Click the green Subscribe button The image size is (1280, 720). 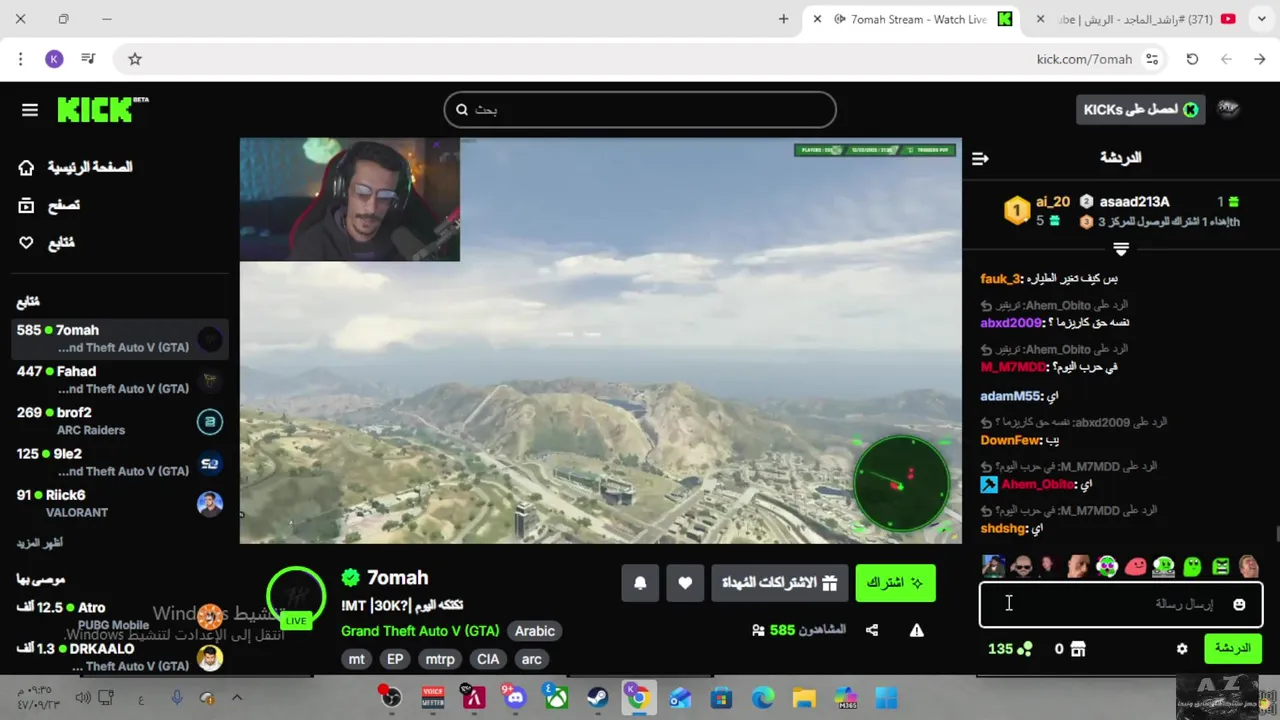tap(895, 583)
